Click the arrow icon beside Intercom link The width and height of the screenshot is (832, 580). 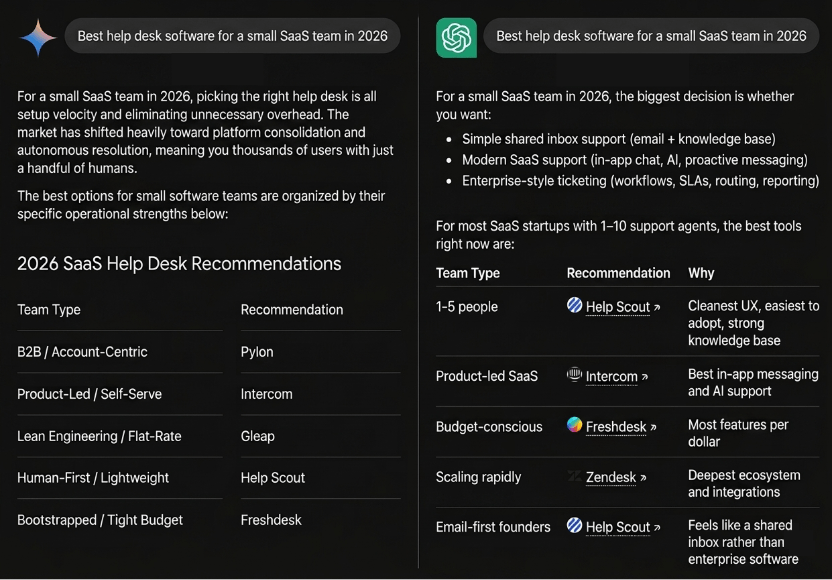645,377
